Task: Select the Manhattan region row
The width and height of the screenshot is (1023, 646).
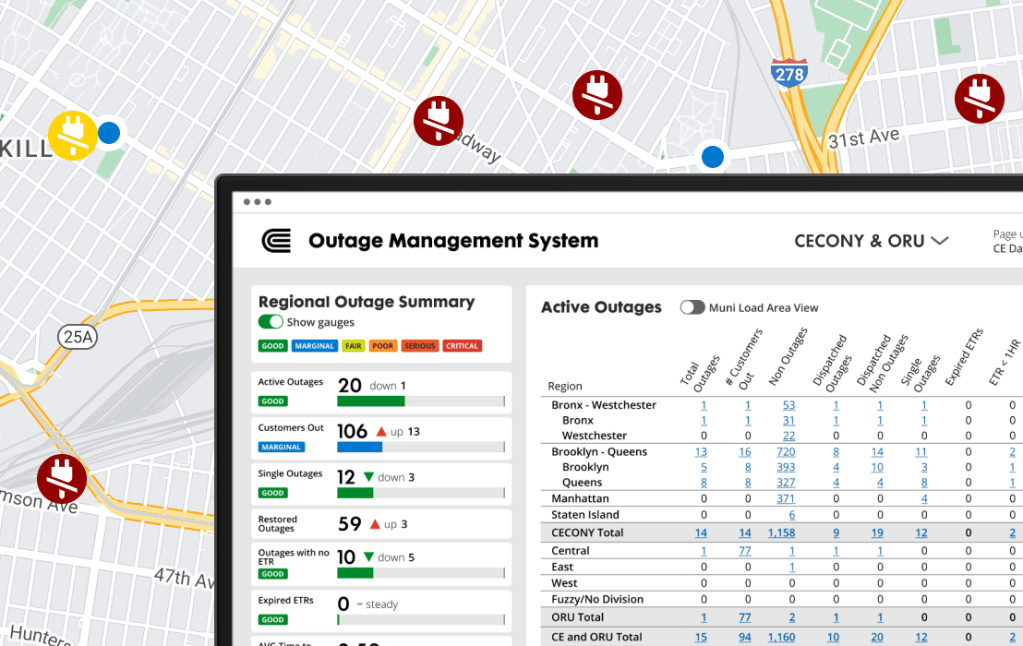Action: [580, 498]
